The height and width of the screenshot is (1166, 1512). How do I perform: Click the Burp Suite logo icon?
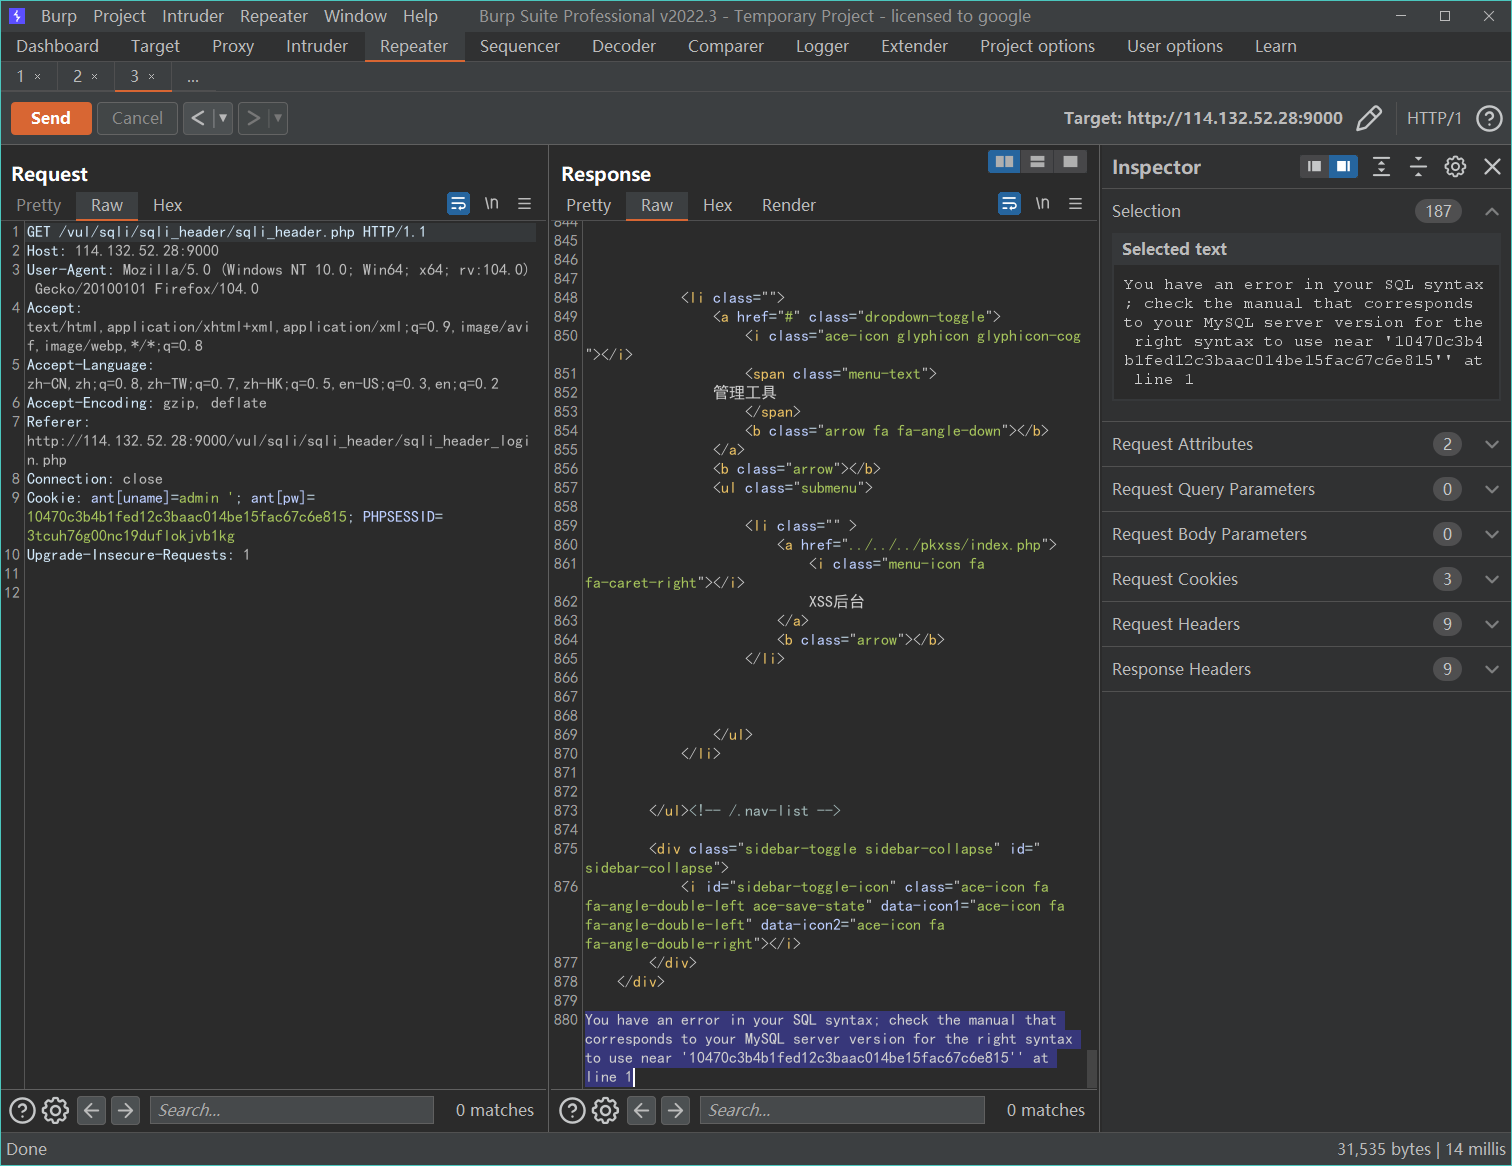click(x=17, y=16)
